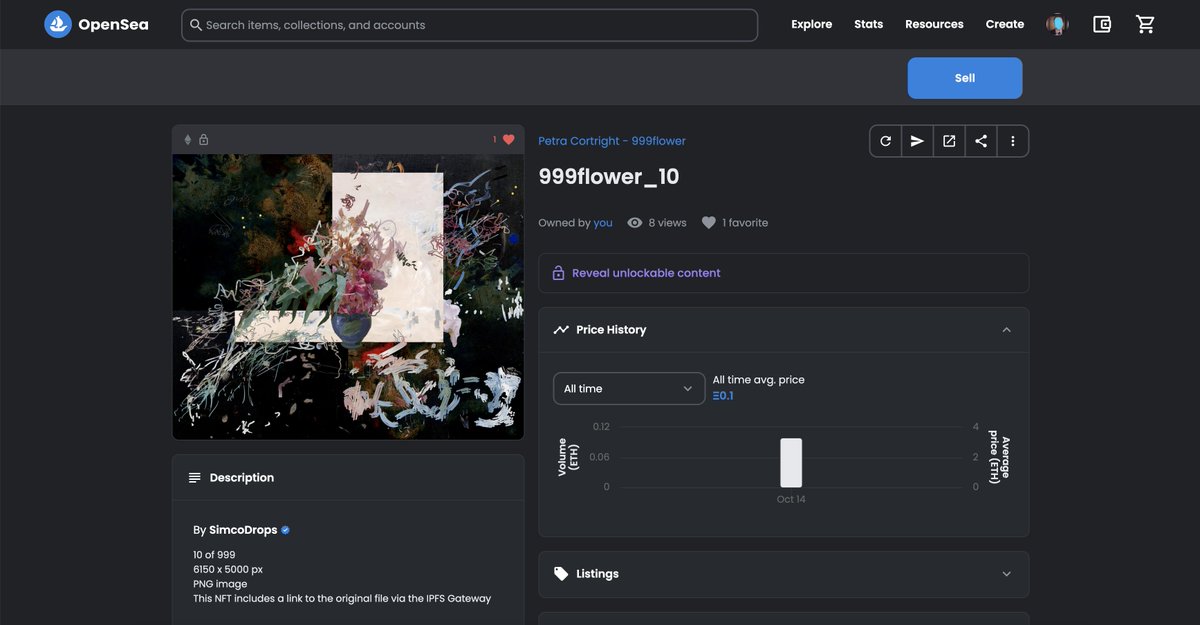Click the share icon
Screen dimensions: 1200x625
981,141
